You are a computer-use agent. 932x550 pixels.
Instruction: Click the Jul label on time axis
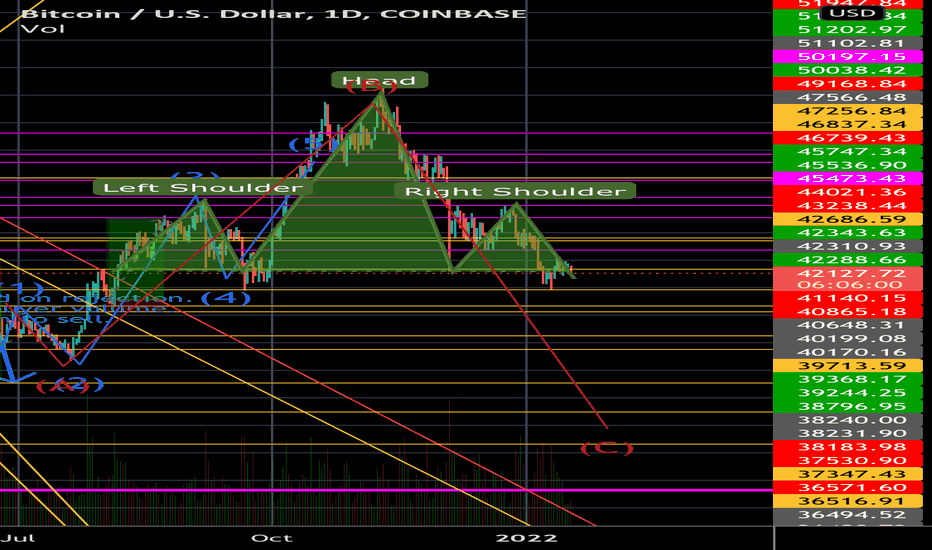tap(18, 538)
